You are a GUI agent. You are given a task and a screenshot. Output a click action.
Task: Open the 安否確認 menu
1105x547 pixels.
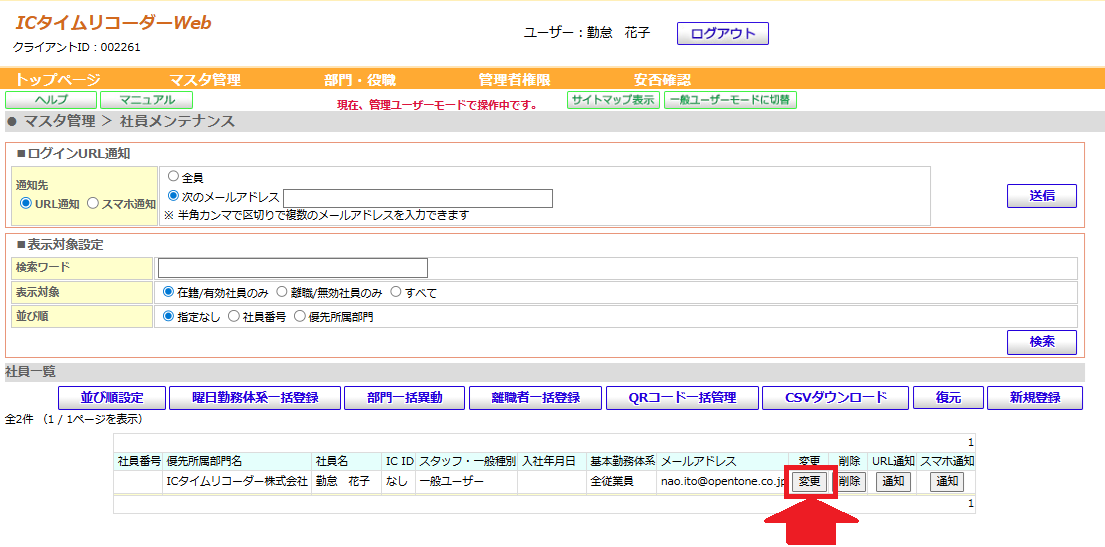click(662, 80)
